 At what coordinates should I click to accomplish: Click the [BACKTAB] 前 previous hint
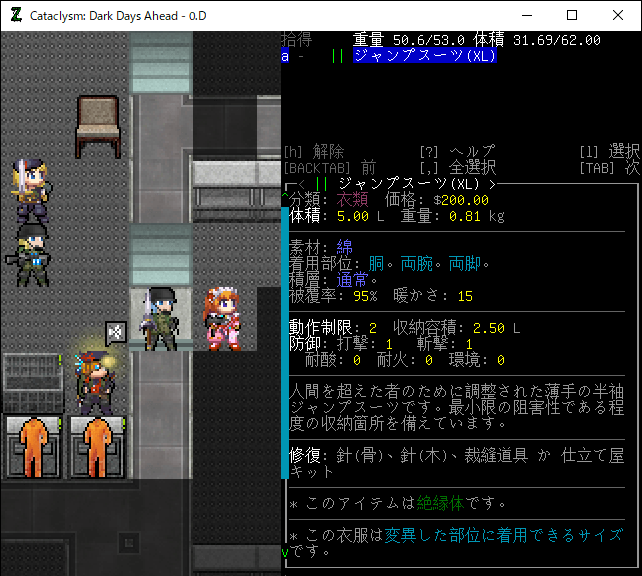click(330, 168)
